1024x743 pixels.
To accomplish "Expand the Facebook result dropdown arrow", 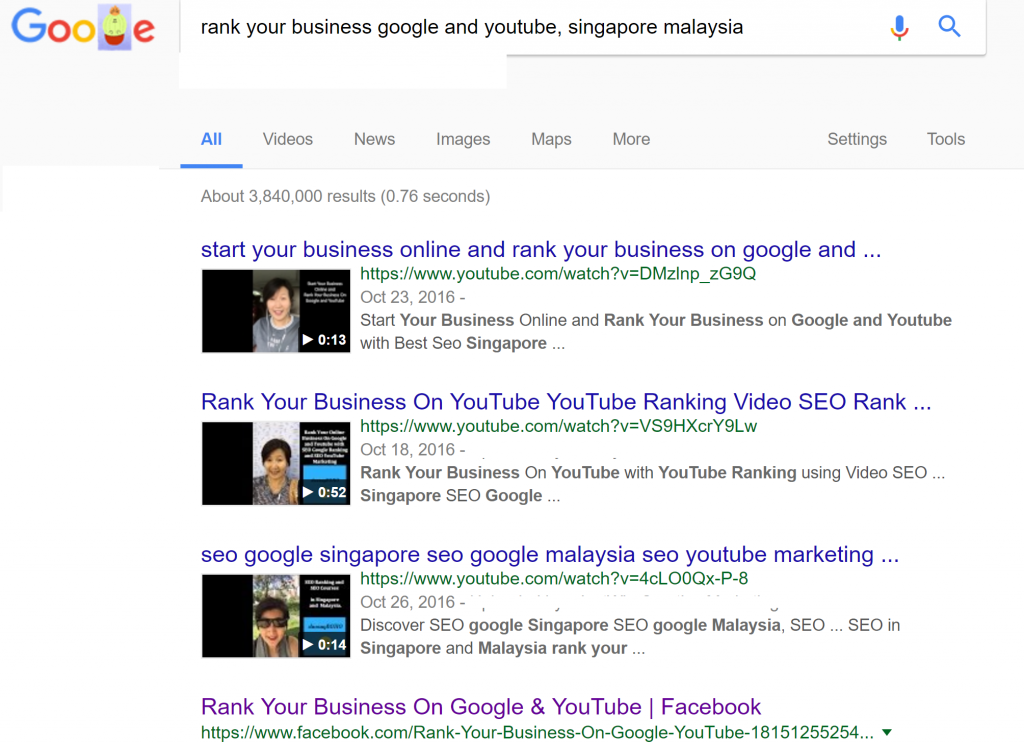I will (886, 733).
